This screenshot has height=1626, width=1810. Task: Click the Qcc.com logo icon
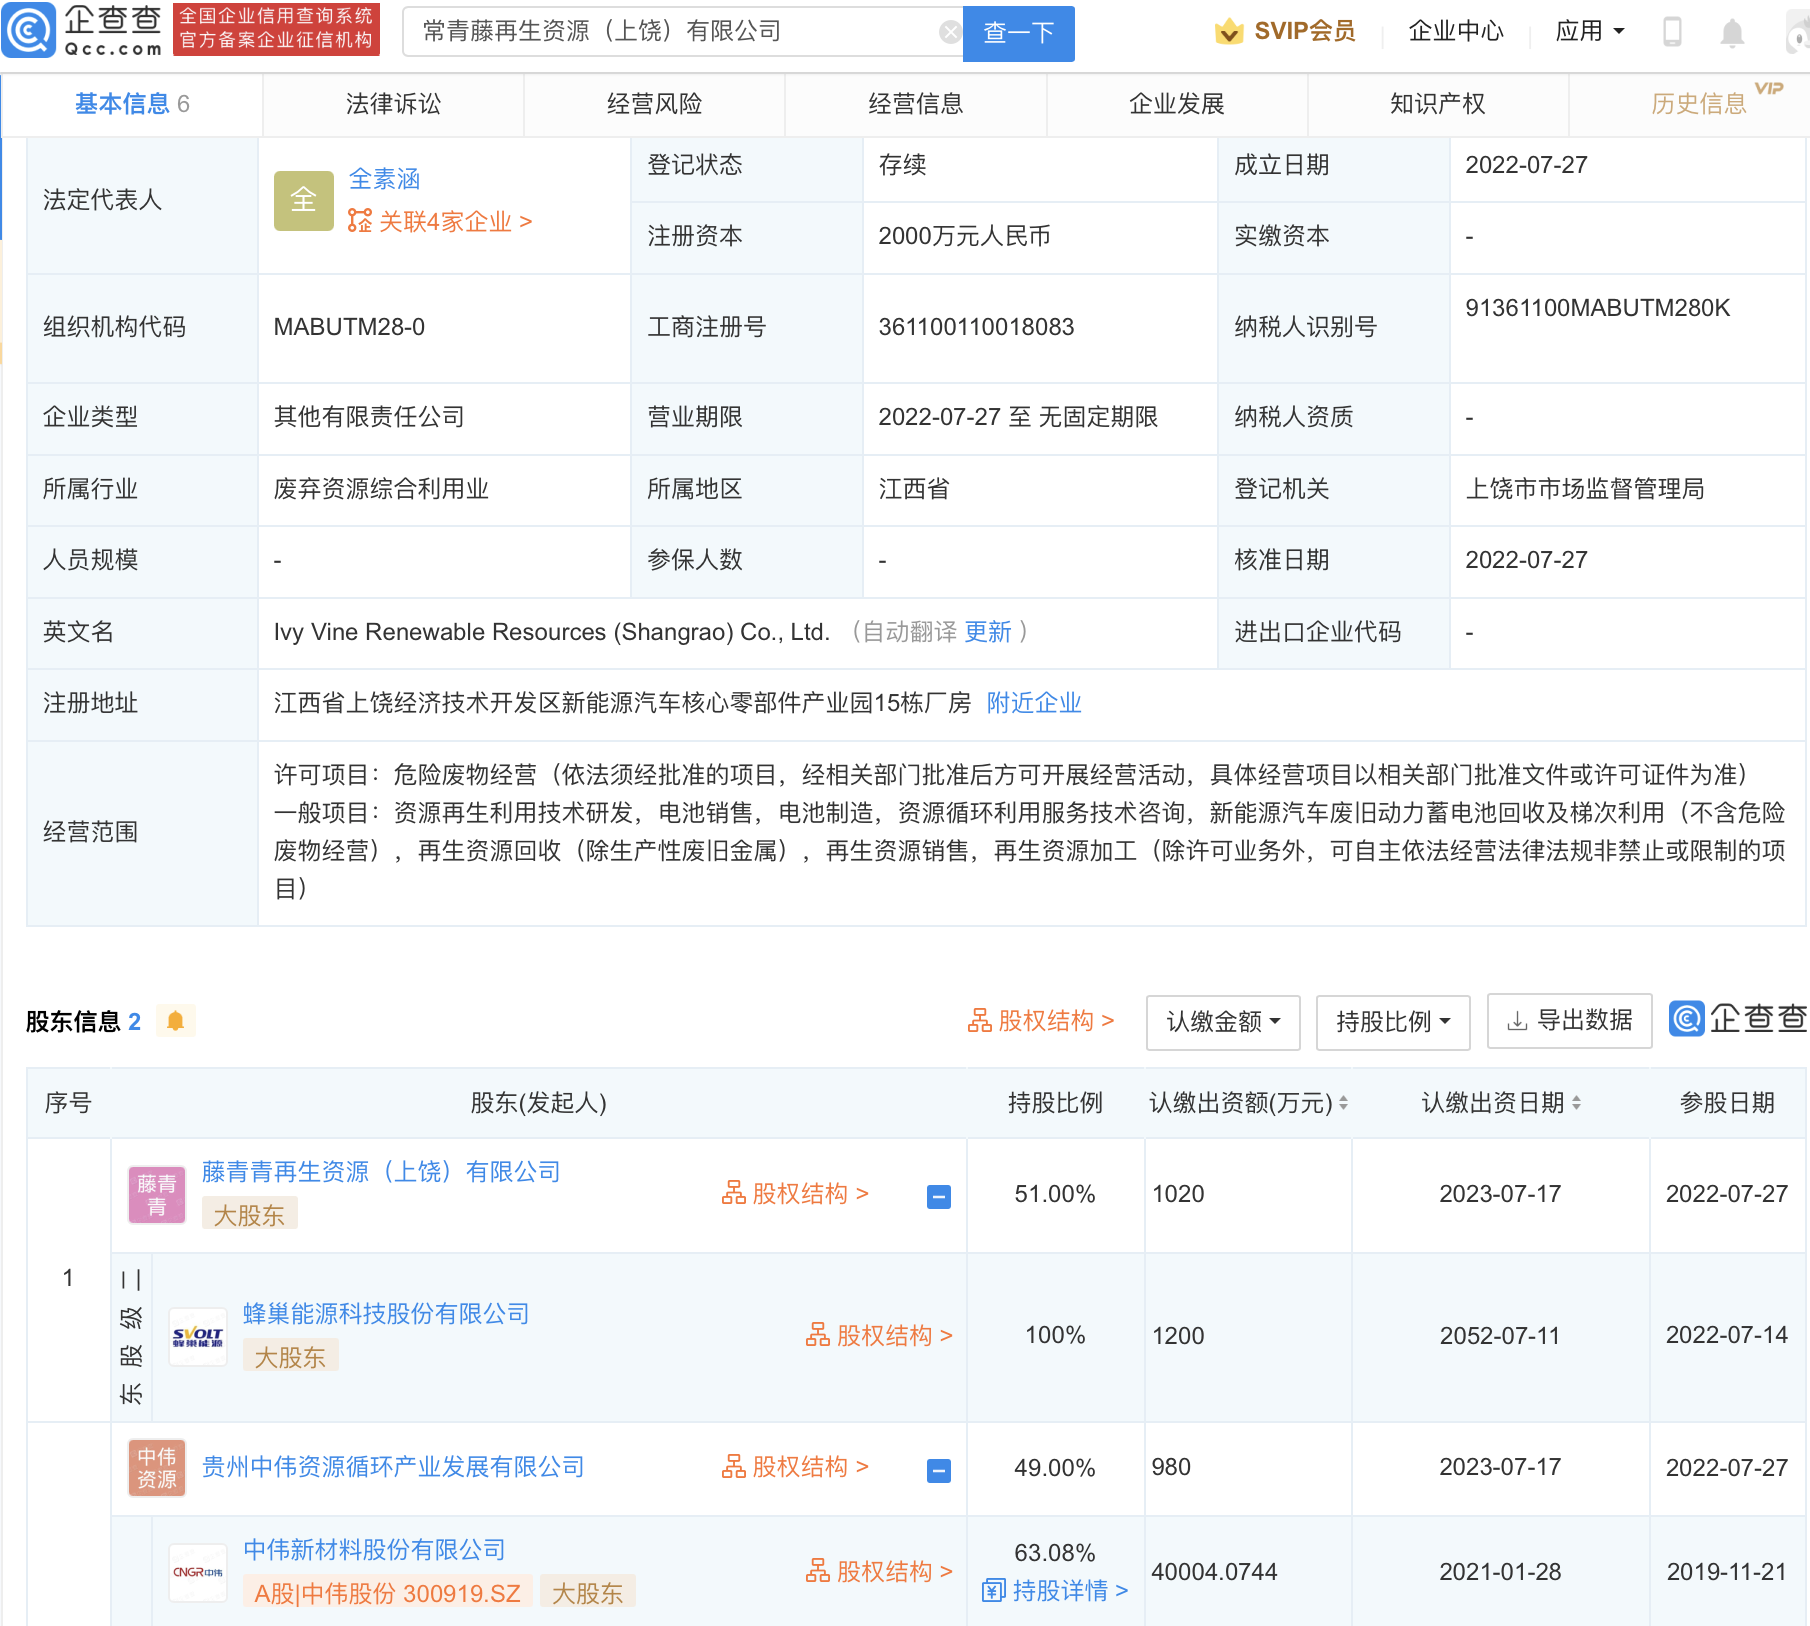click(x=29, y=31)
